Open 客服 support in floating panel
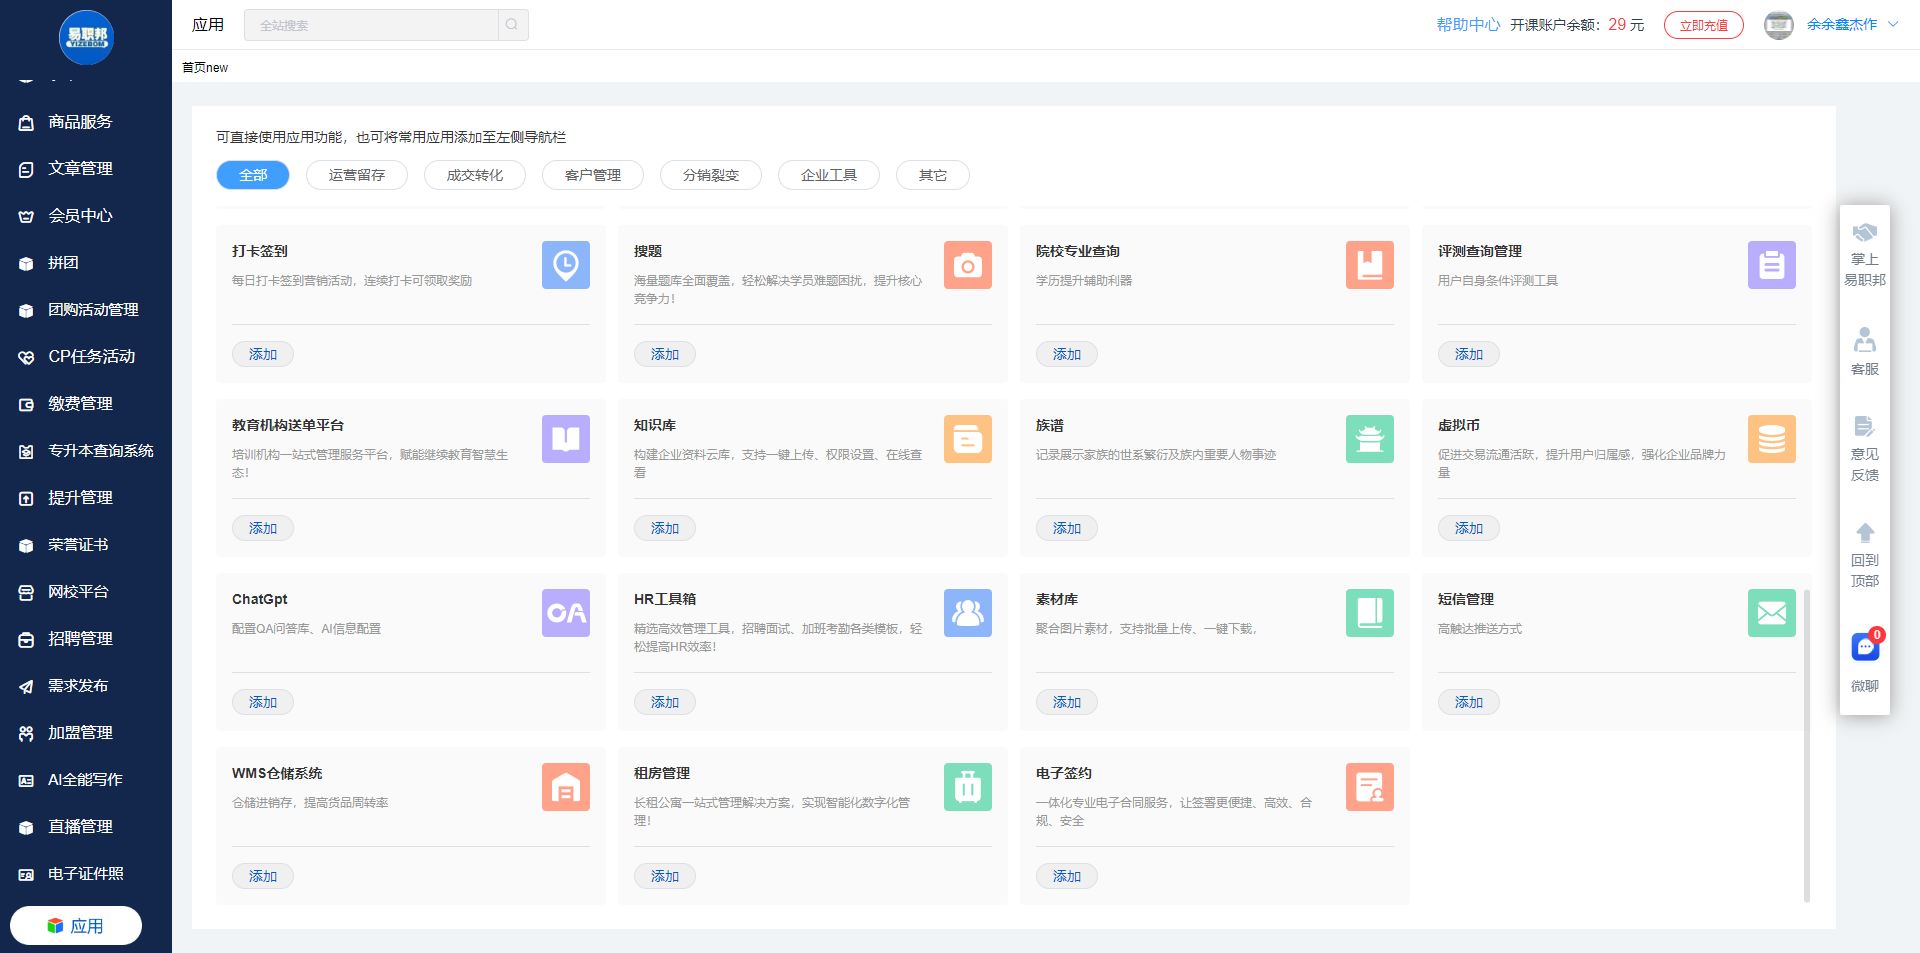 coord(1864,351)
